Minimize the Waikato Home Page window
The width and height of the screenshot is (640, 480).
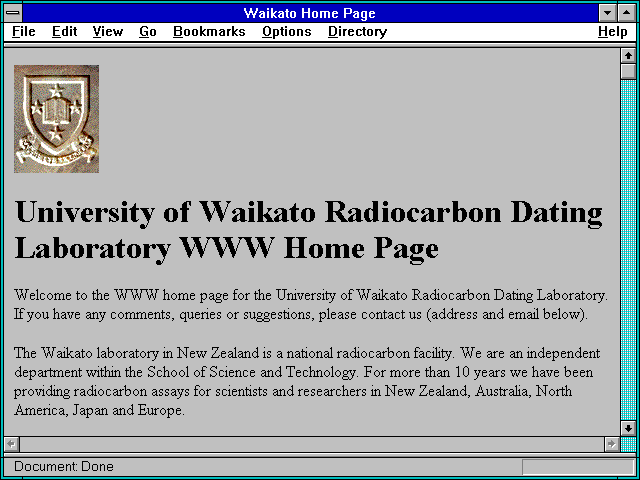pos(607,13)
